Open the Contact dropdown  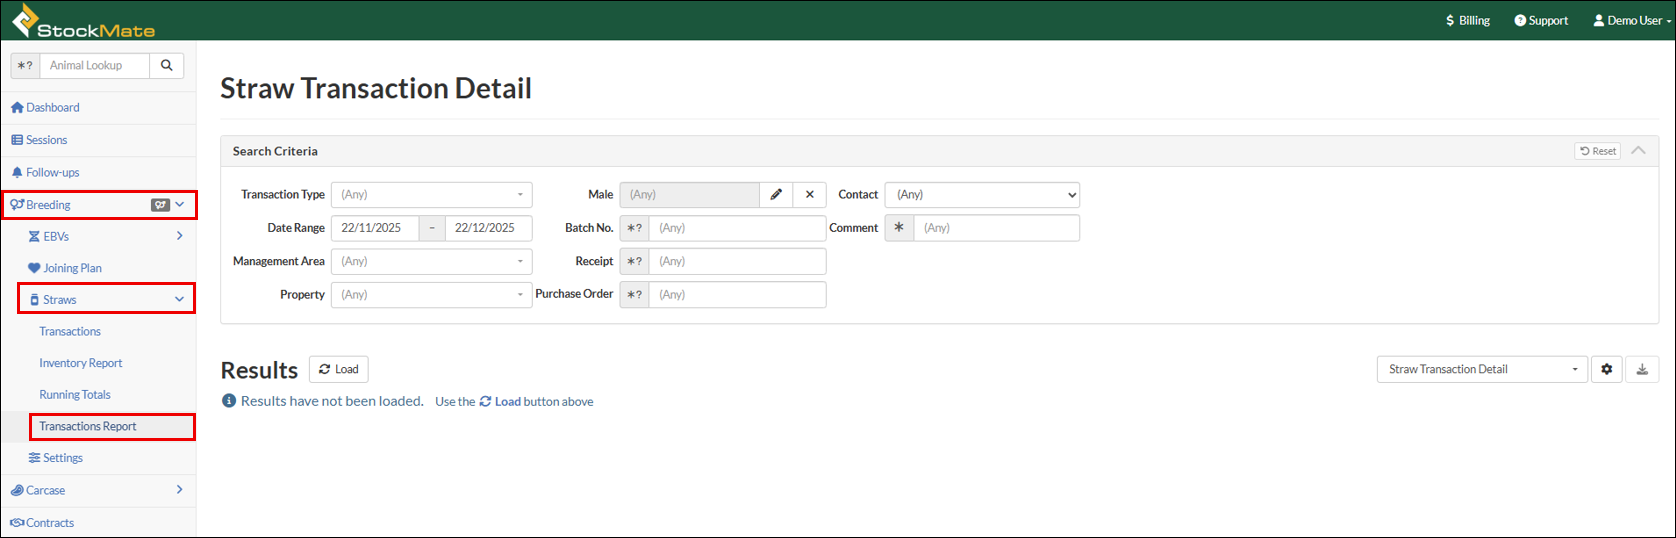982,195
